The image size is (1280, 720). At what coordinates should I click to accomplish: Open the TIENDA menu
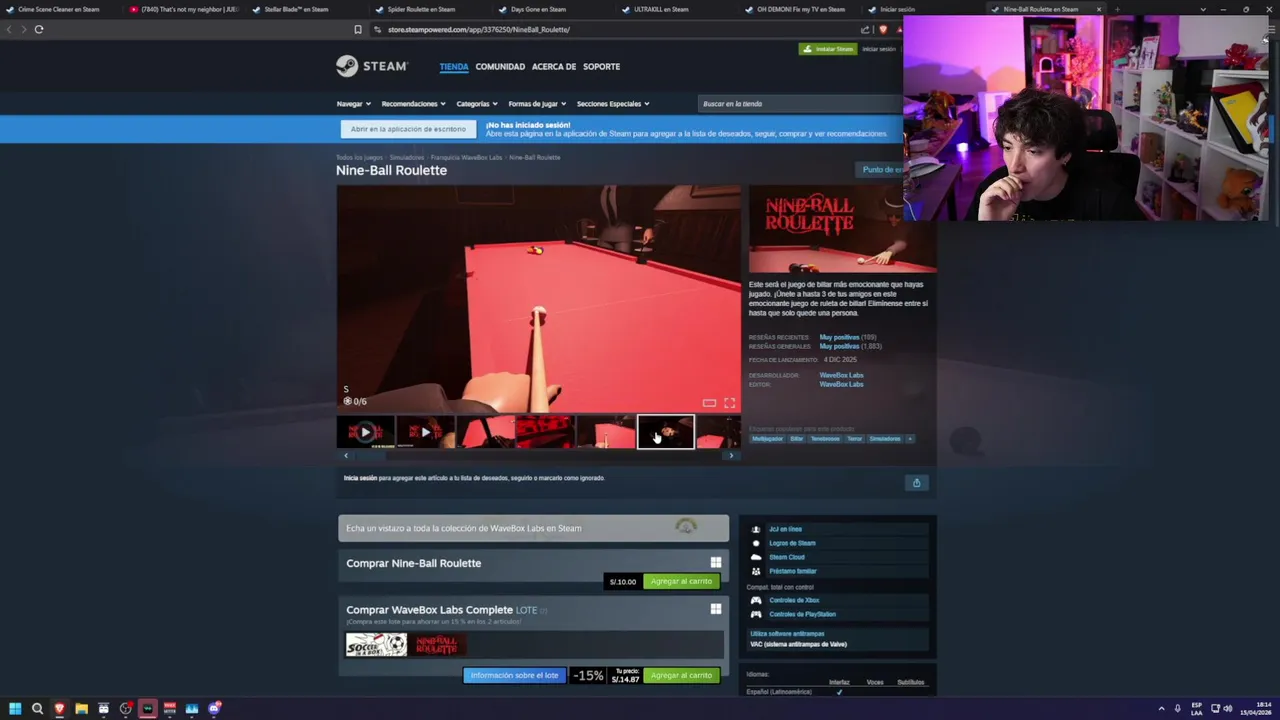click(x=453, y=67)
